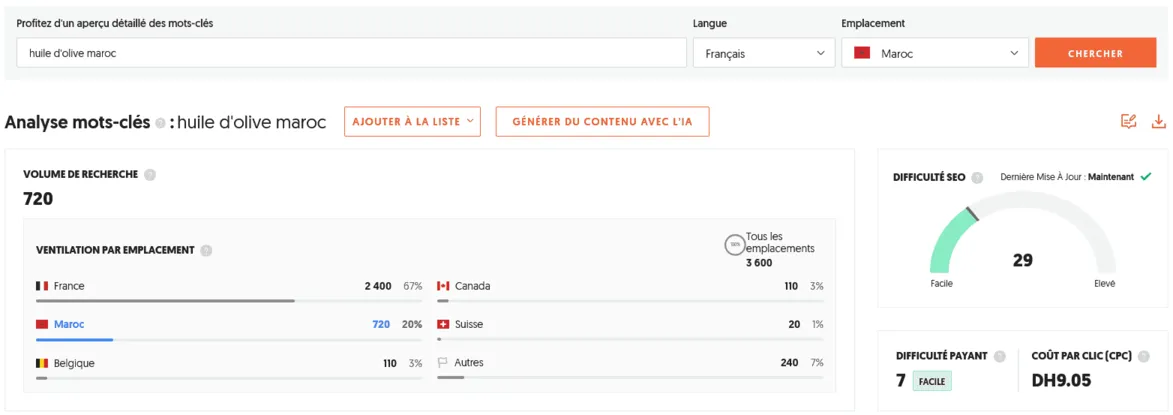Click the green checkmark after Maintenant
This screenshot has height=415, width=1173.
[x=1145, y=177]
